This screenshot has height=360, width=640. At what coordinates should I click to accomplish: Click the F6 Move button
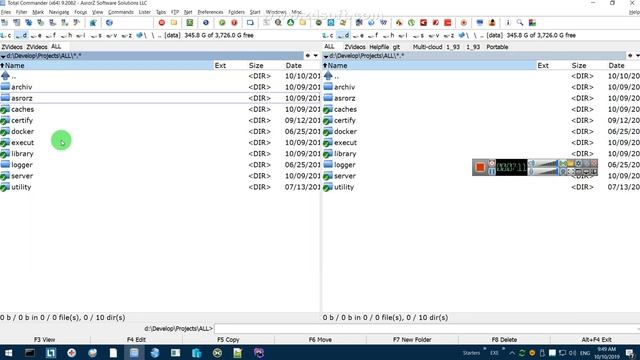click(x=320, y=340)
